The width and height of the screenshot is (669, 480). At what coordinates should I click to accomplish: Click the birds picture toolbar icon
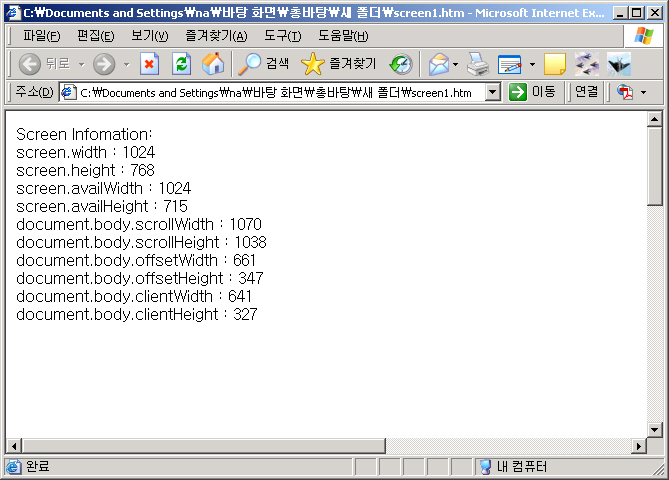(x=587, y=64)
